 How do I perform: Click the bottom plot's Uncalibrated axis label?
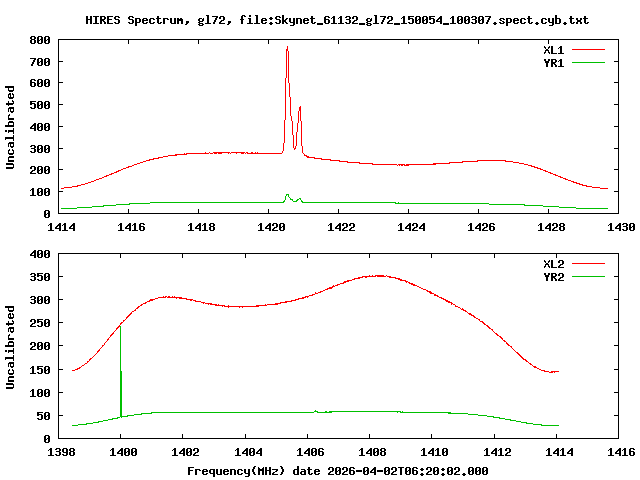[10, 347]
